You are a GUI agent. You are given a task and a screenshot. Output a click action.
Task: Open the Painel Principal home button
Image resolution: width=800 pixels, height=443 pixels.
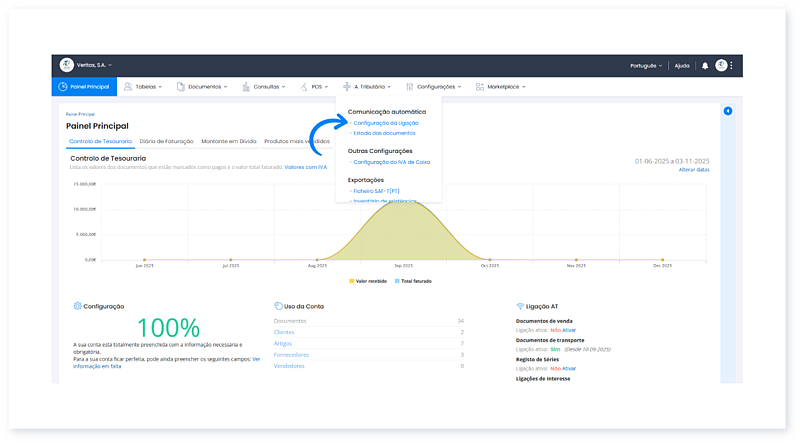pyautogui.click(x=83, y=87)
